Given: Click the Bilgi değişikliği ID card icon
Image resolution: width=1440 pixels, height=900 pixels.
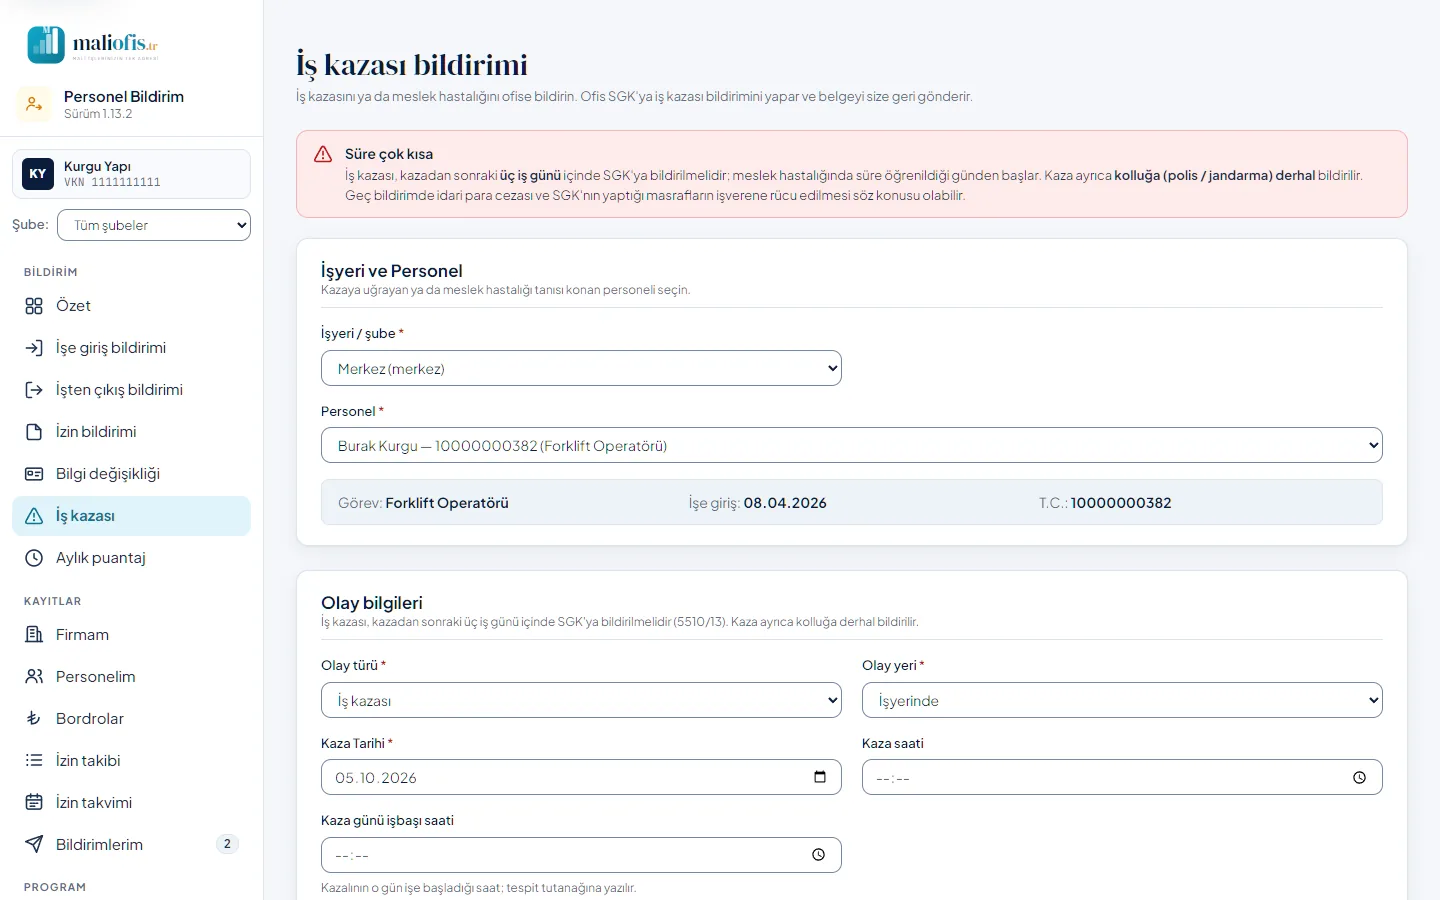Looking at the screenshot, I should [34, 474].
